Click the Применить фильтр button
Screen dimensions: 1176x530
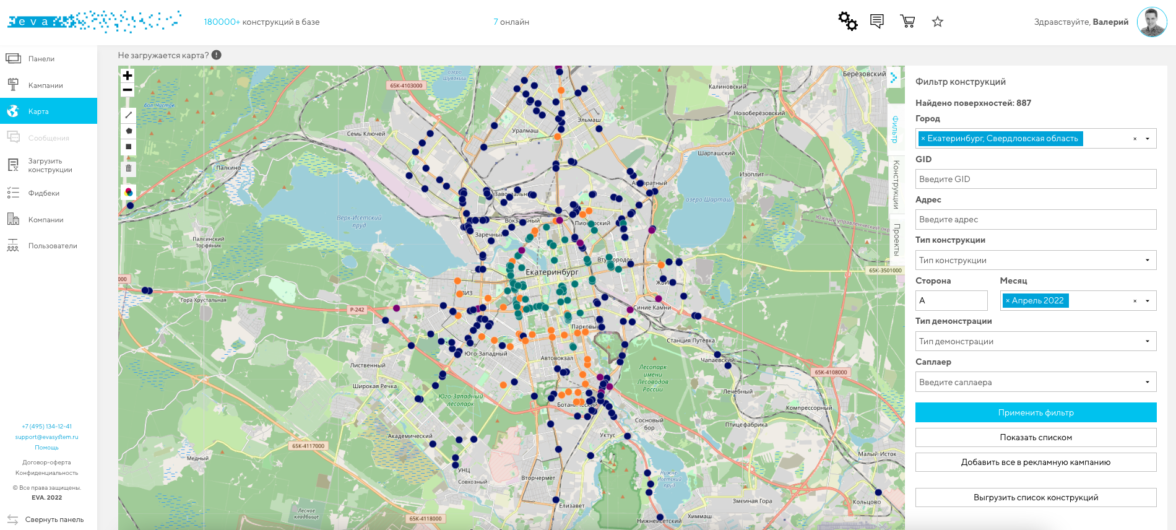coord(1035,412)
